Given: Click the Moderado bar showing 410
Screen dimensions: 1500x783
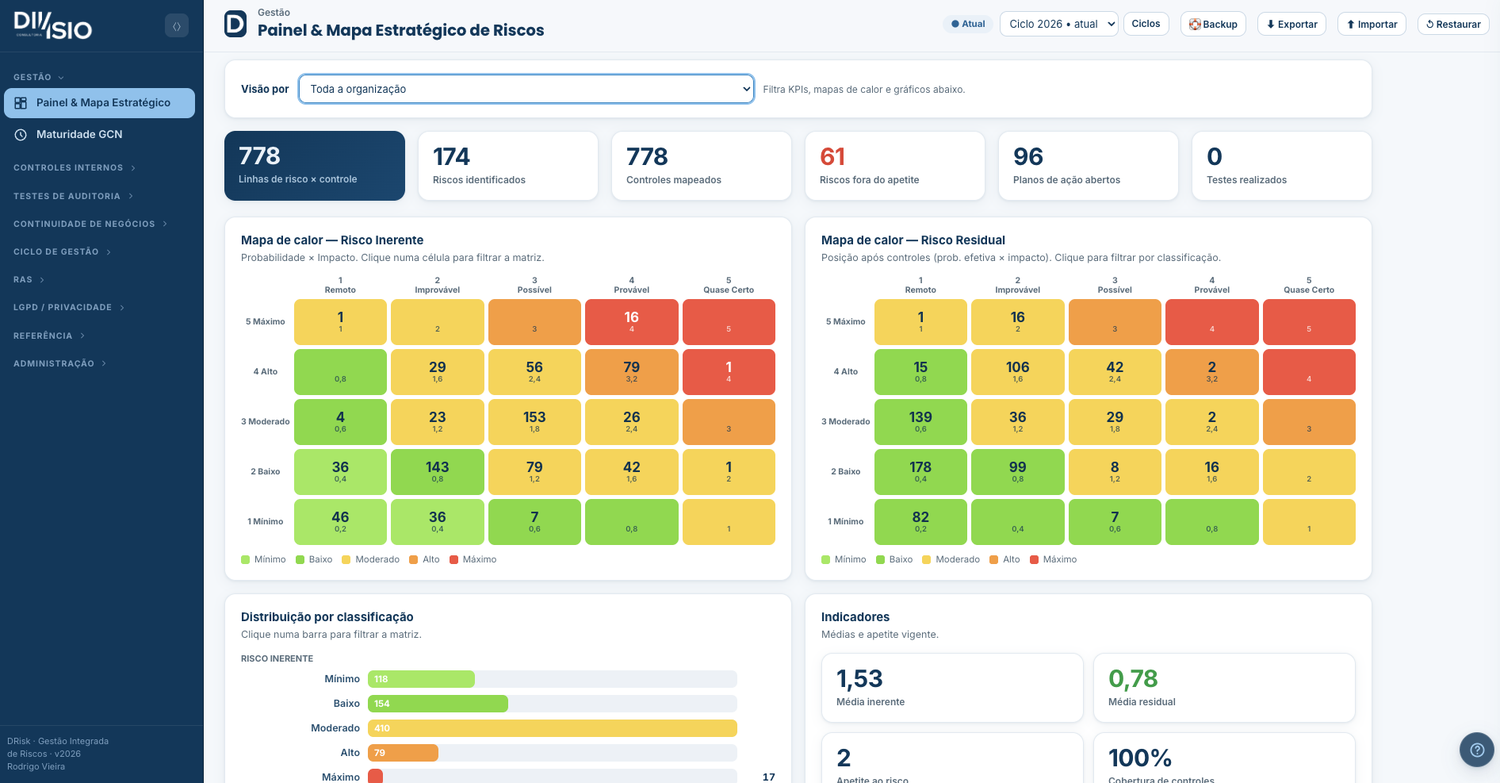Looking at the screenshot, I should (552, 728).
